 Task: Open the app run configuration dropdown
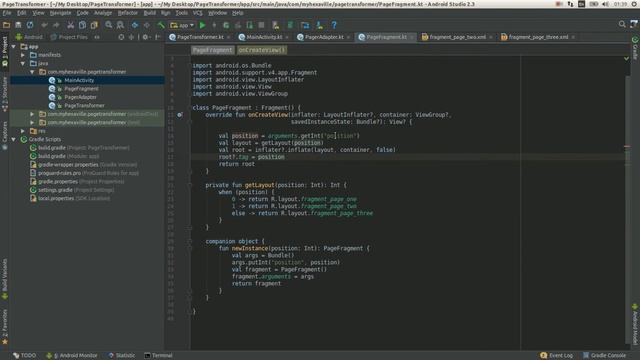[x=182, y=25]
